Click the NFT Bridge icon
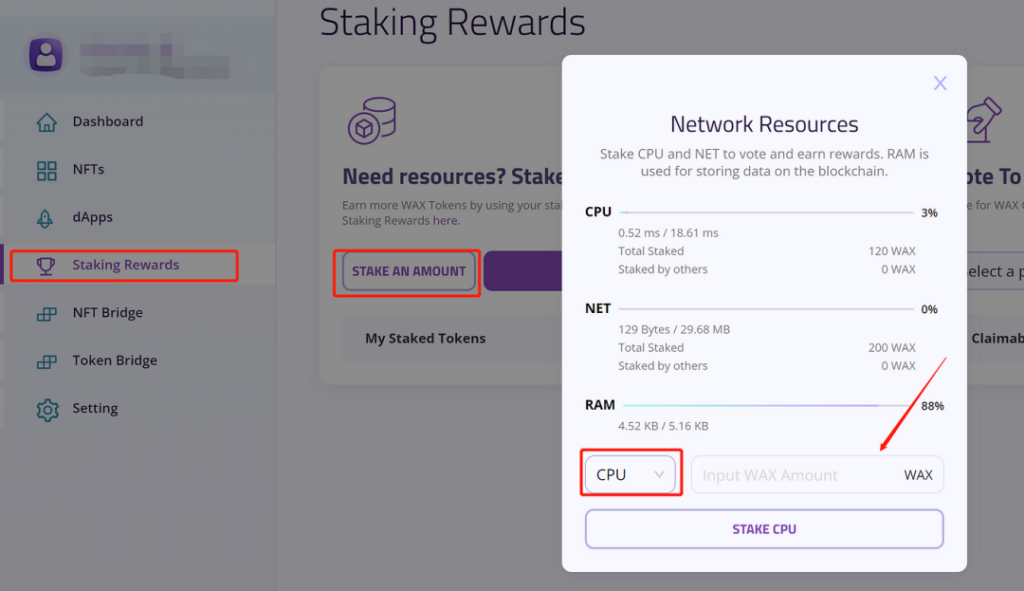Viewport: 1024px width, 591px height. pyautogui.click(x=47, y=314)
